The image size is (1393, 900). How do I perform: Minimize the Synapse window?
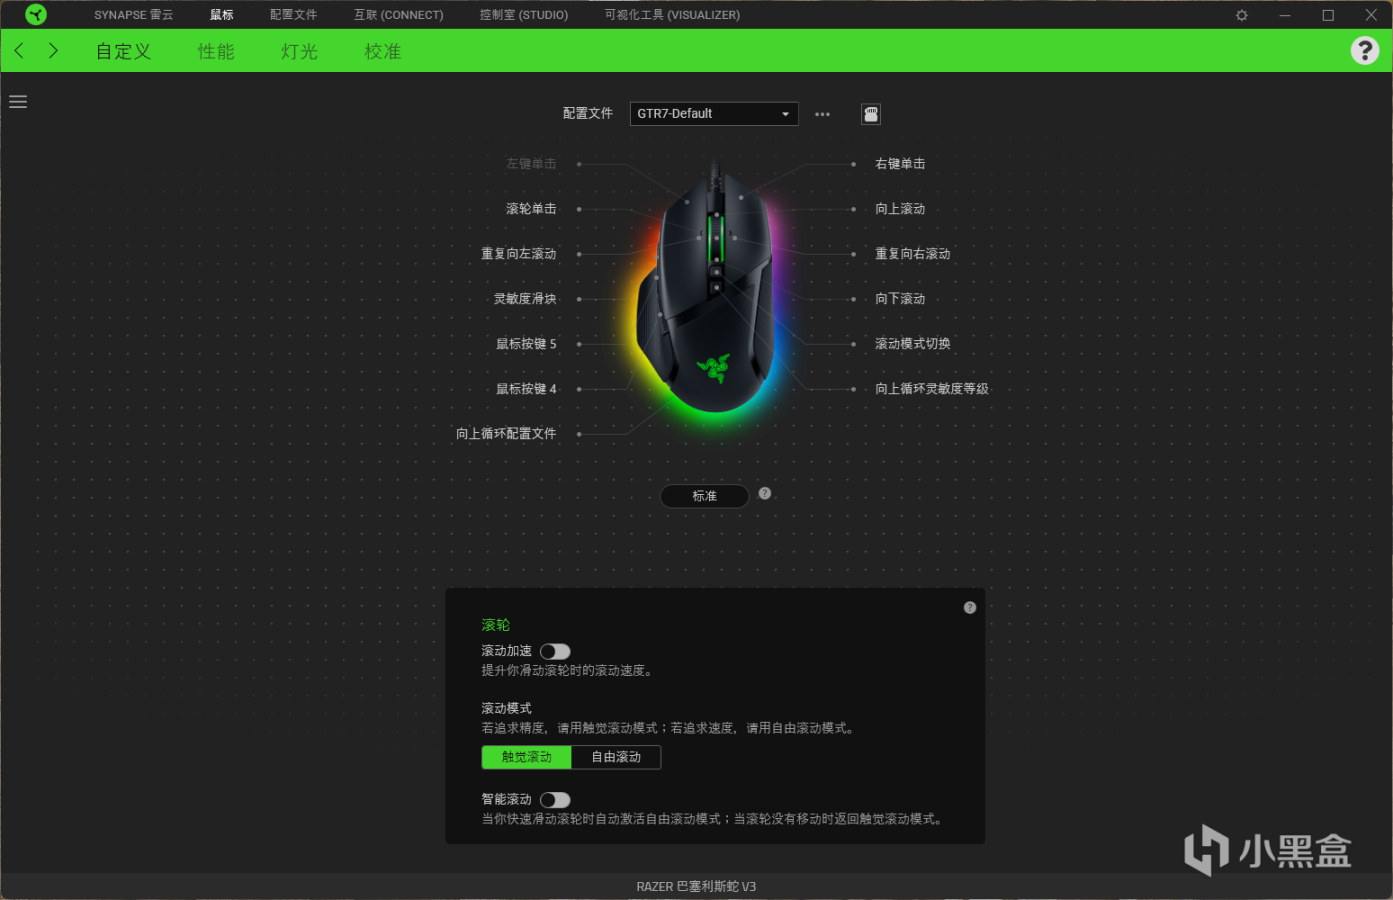[1285, 15]
